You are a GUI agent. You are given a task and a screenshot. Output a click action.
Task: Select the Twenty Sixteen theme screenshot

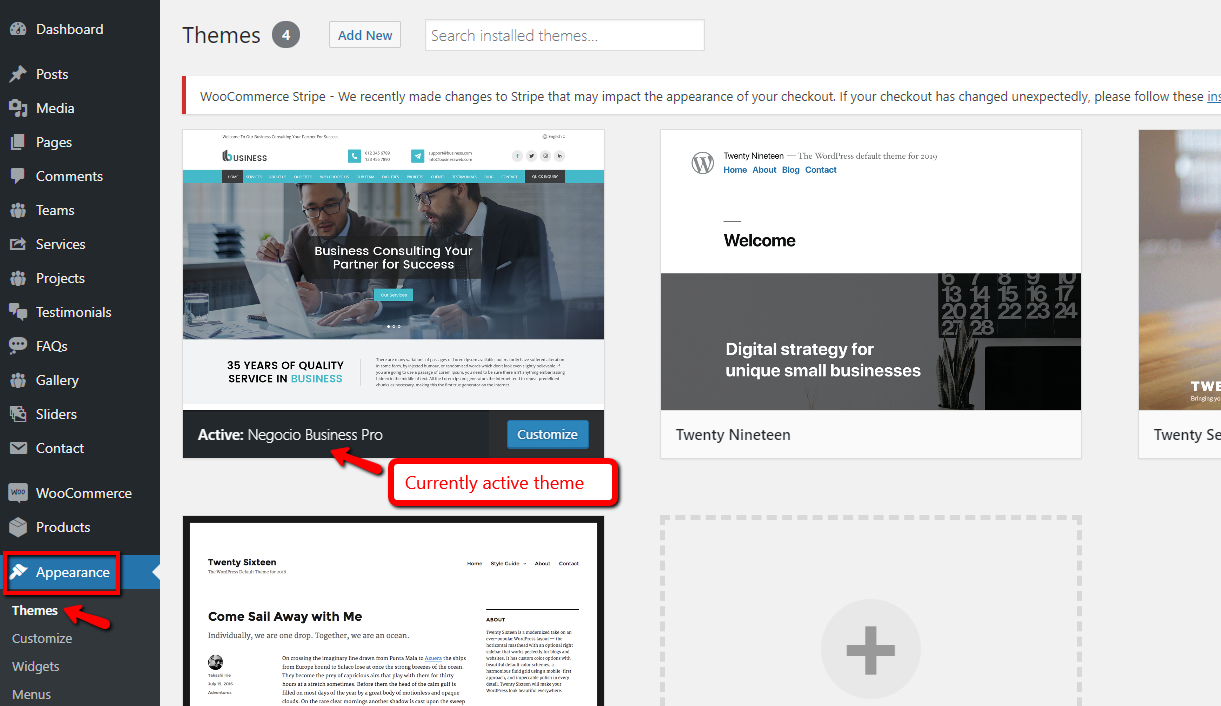(x=394, y=612)
